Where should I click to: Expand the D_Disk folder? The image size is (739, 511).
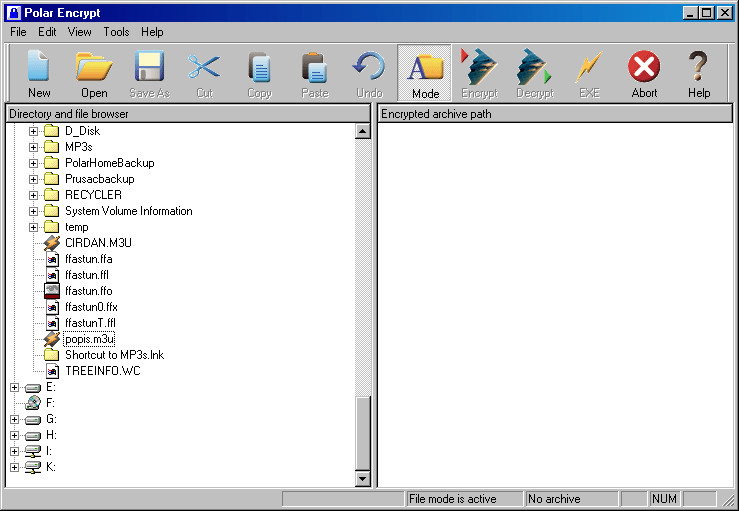[x=33, y=131]
